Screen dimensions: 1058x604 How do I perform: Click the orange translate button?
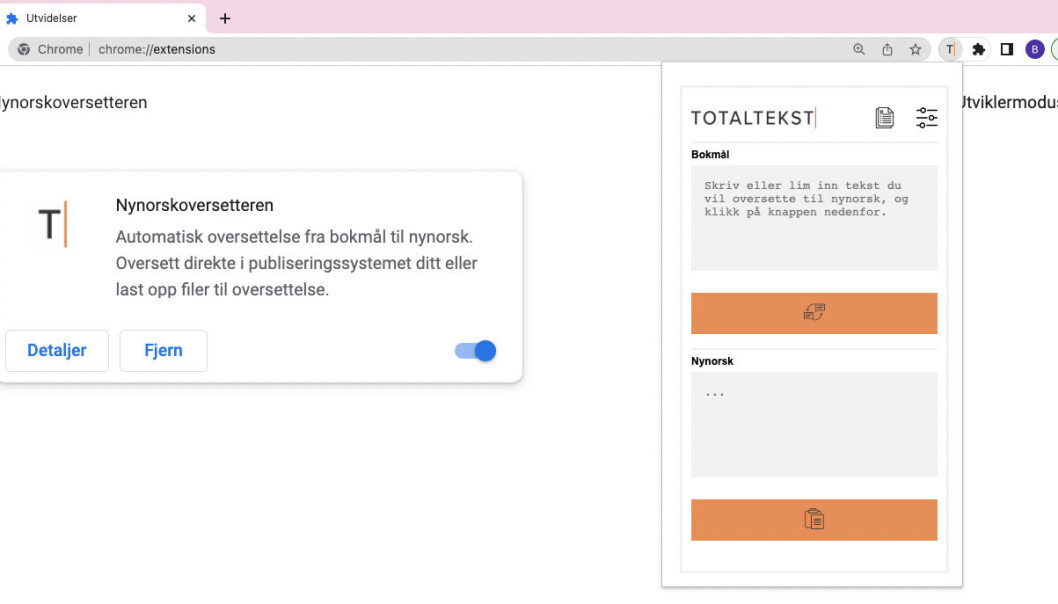[x=814, y=313]
